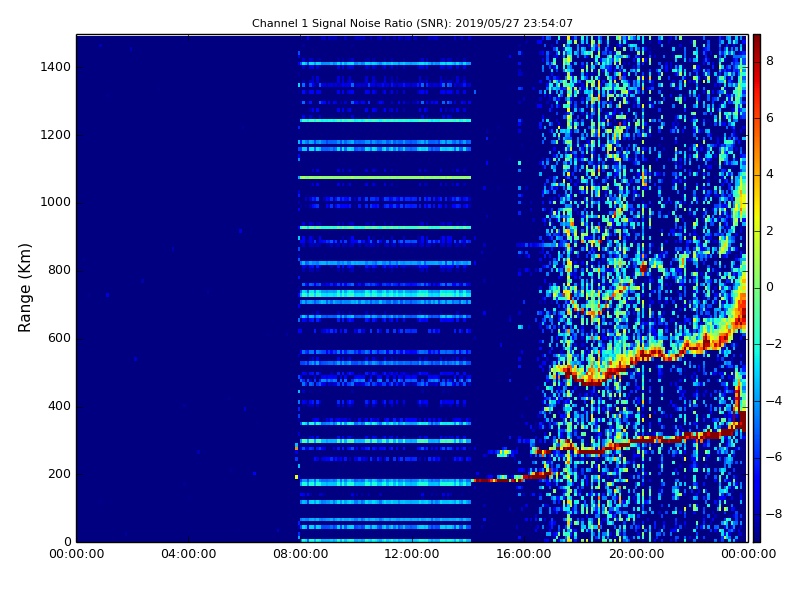Click the SNR colorbar gradient strip

click(x=757, y=288)
